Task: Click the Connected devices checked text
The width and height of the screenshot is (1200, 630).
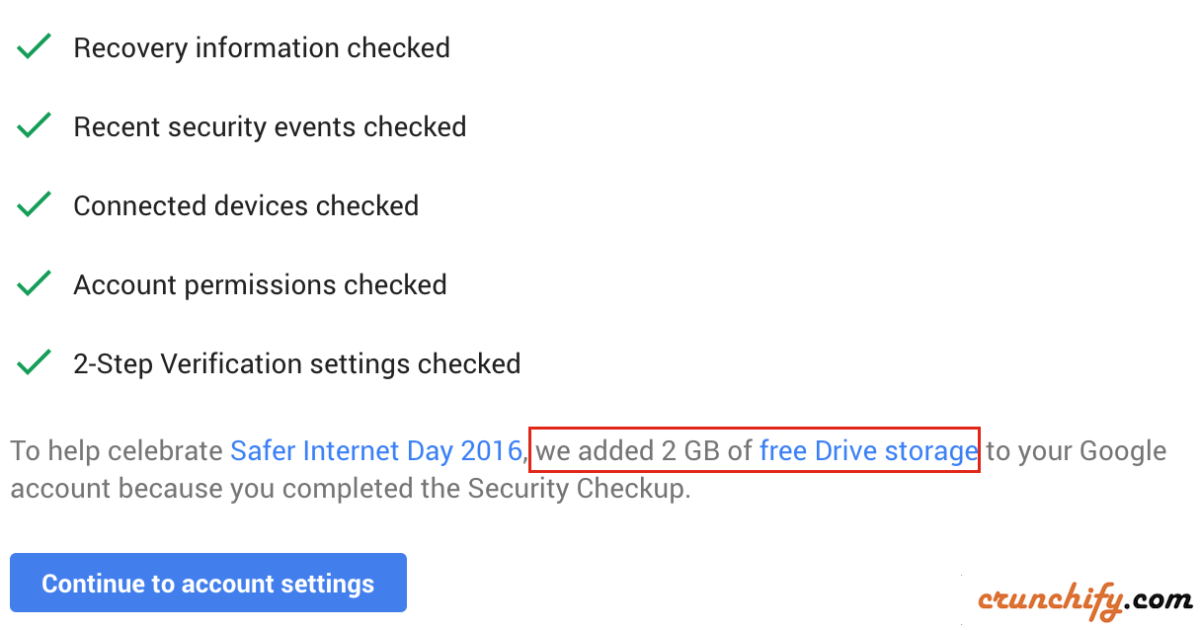Action: pos(246,205)
